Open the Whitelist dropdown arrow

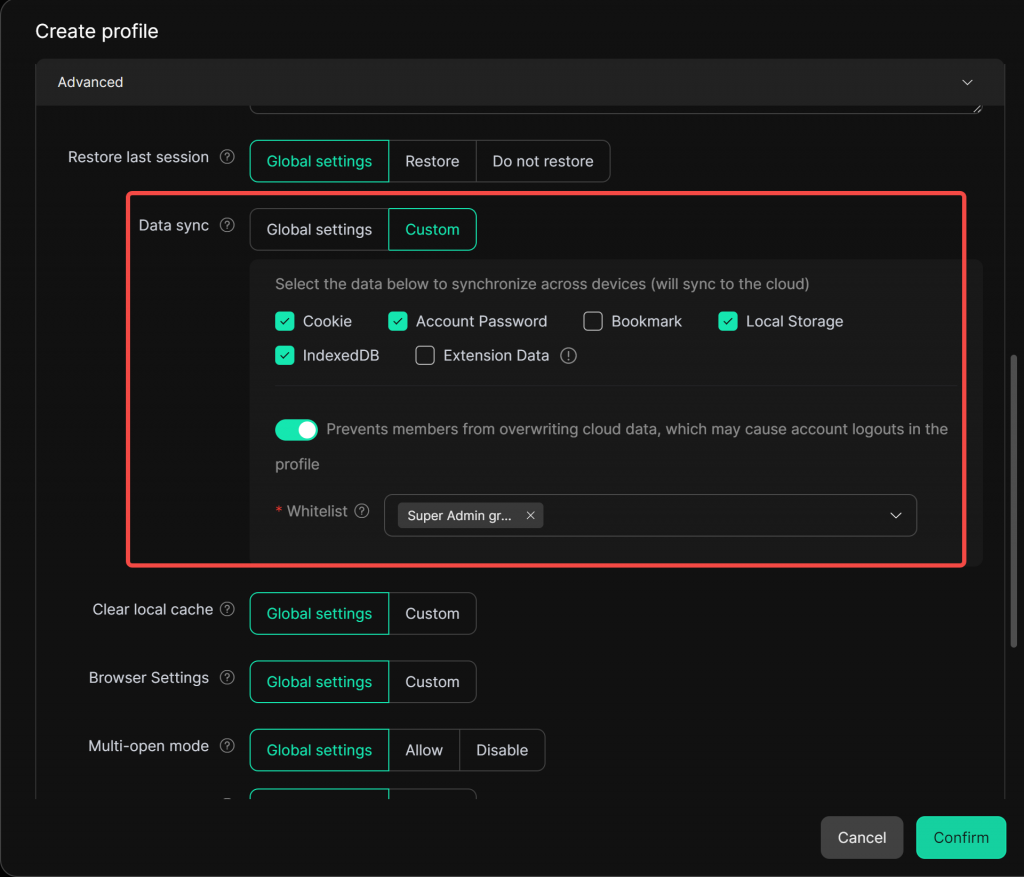(x=896, y=516)
